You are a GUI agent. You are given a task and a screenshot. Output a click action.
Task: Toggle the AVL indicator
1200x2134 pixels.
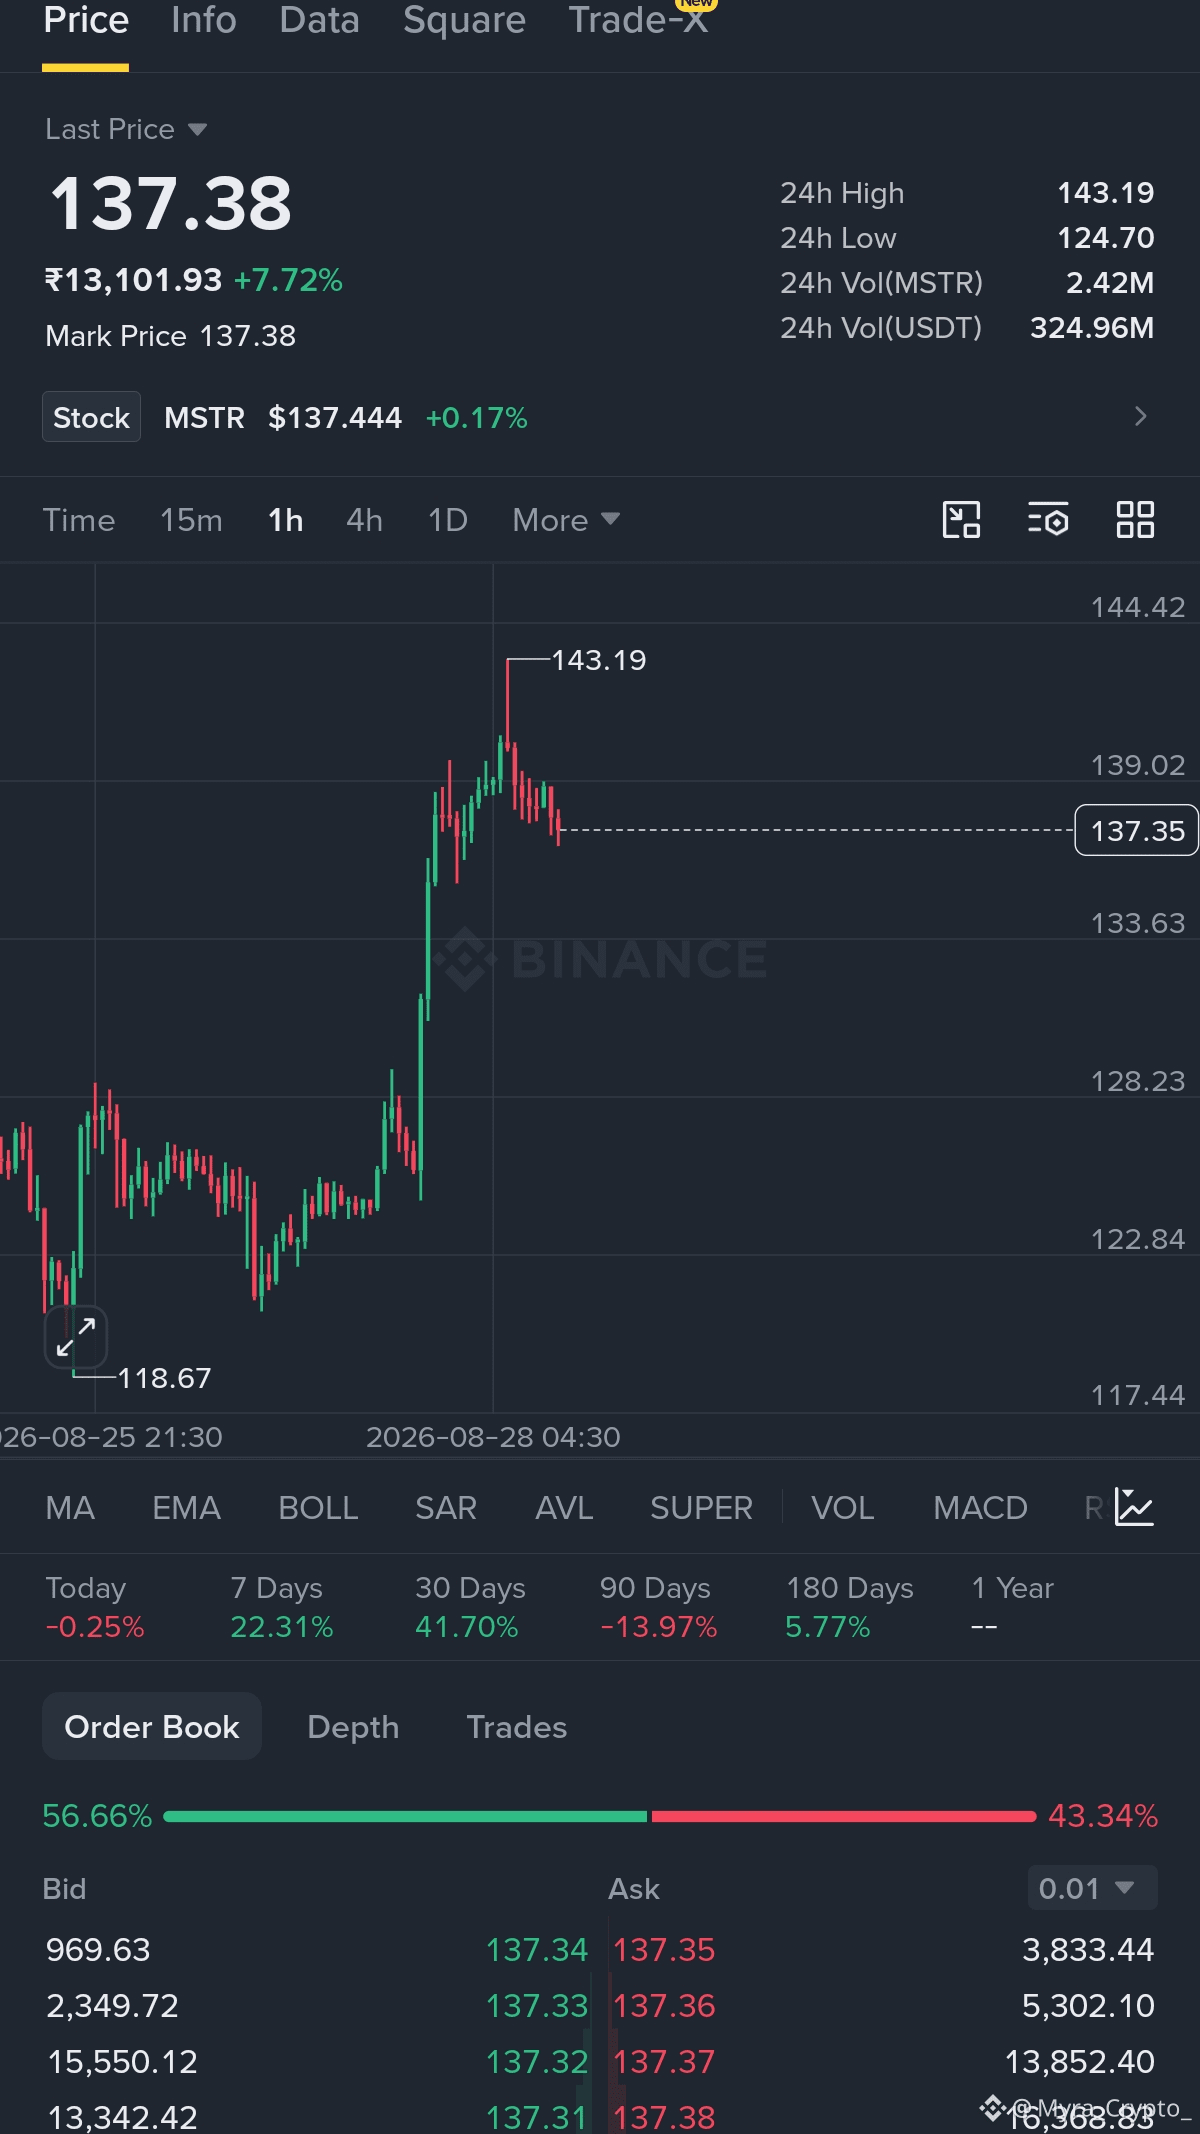pos(564,1507)
